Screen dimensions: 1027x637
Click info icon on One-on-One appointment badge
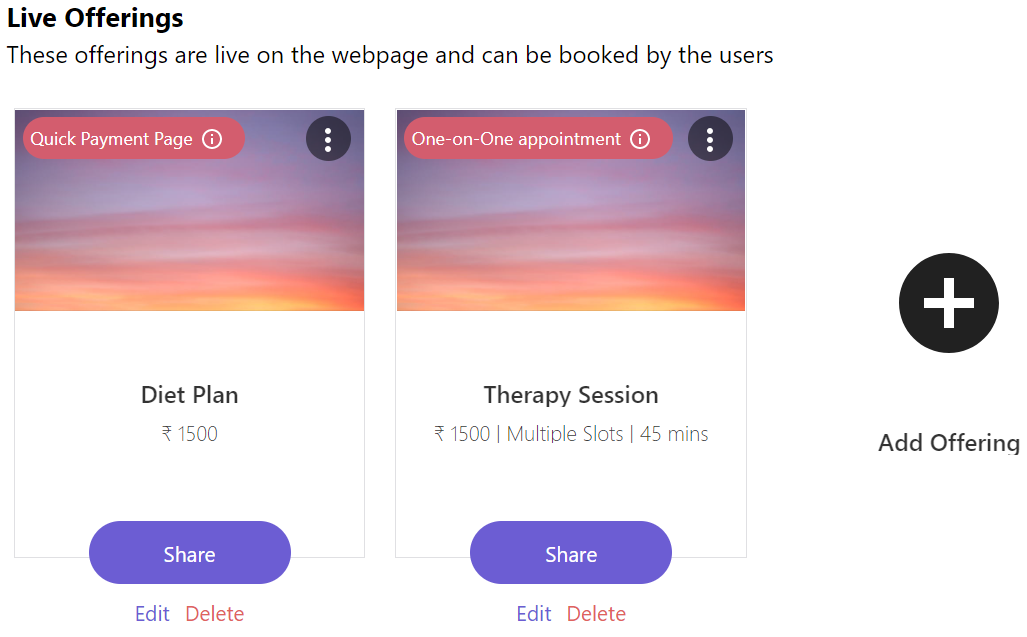point(640,139)
